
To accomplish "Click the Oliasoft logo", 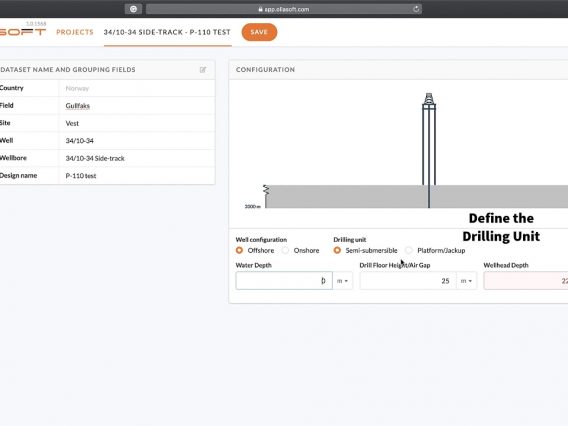I will (22, 32).
